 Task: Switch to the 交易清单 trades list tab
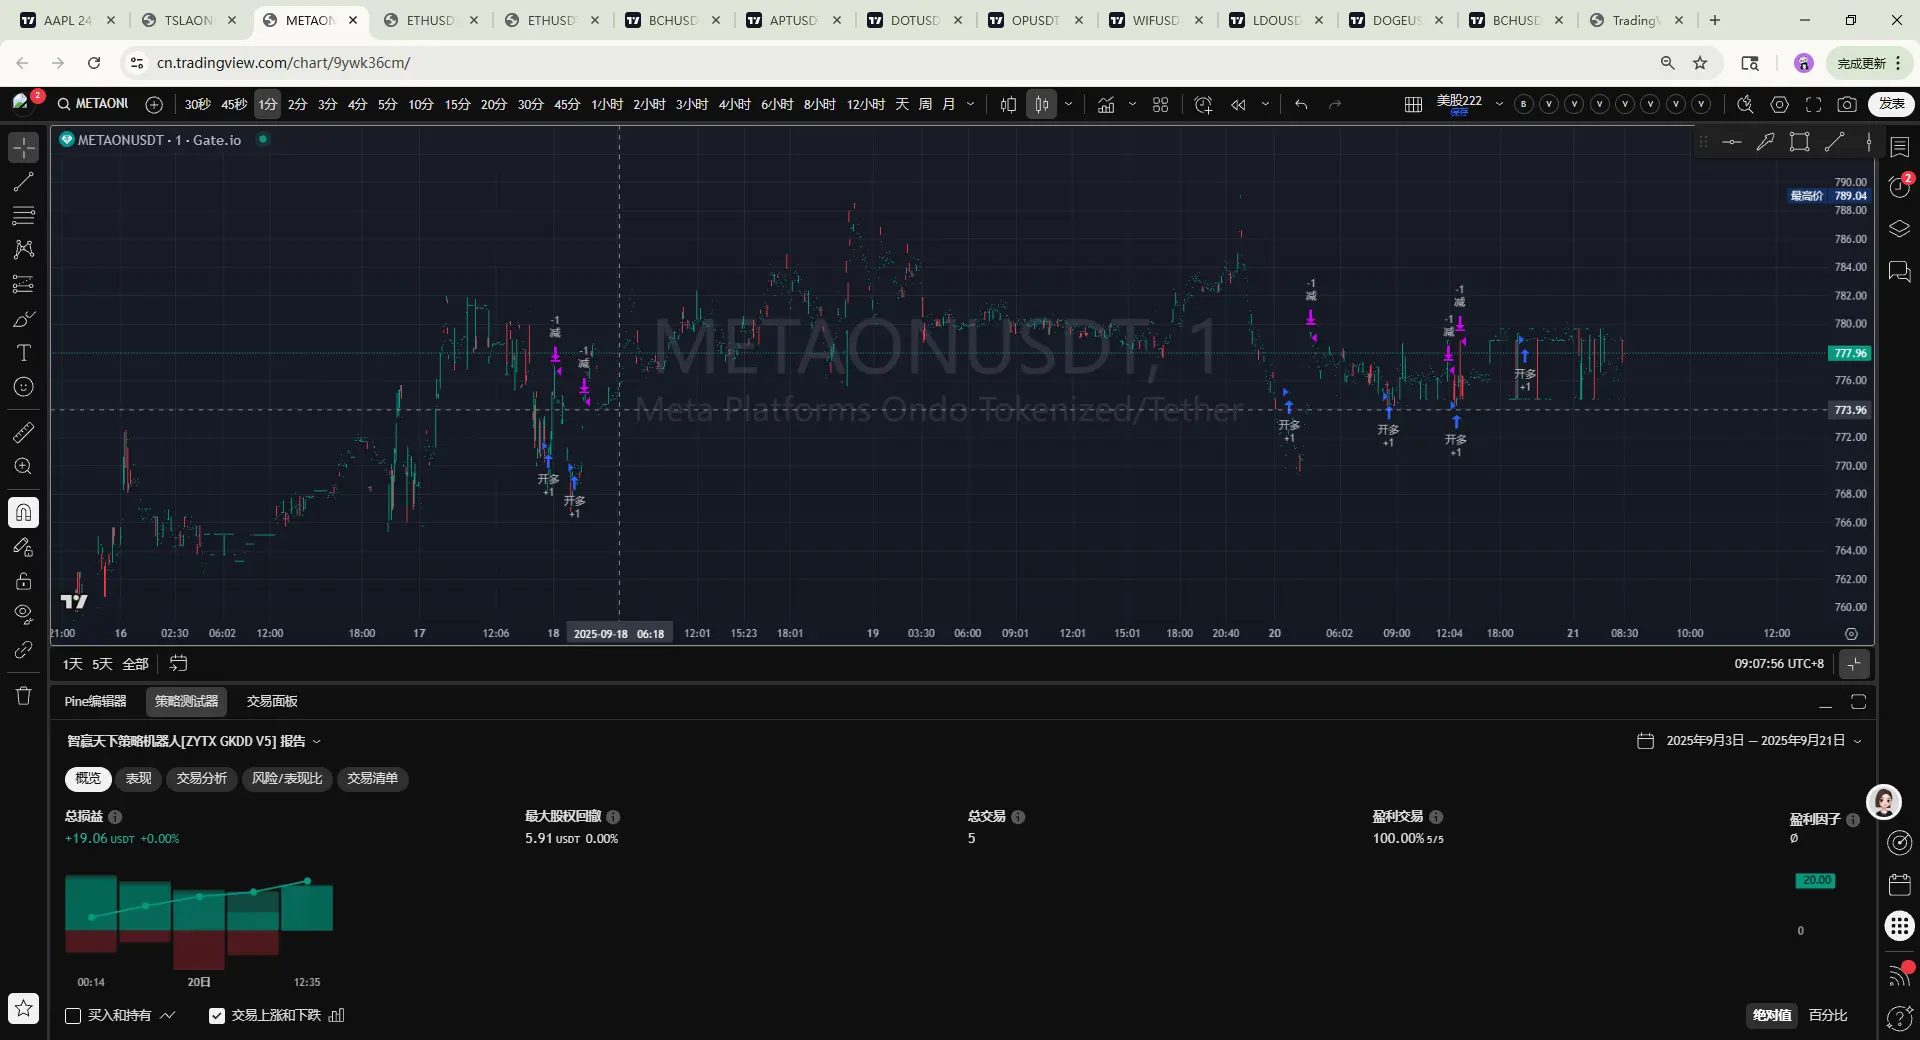coord(372,778)
